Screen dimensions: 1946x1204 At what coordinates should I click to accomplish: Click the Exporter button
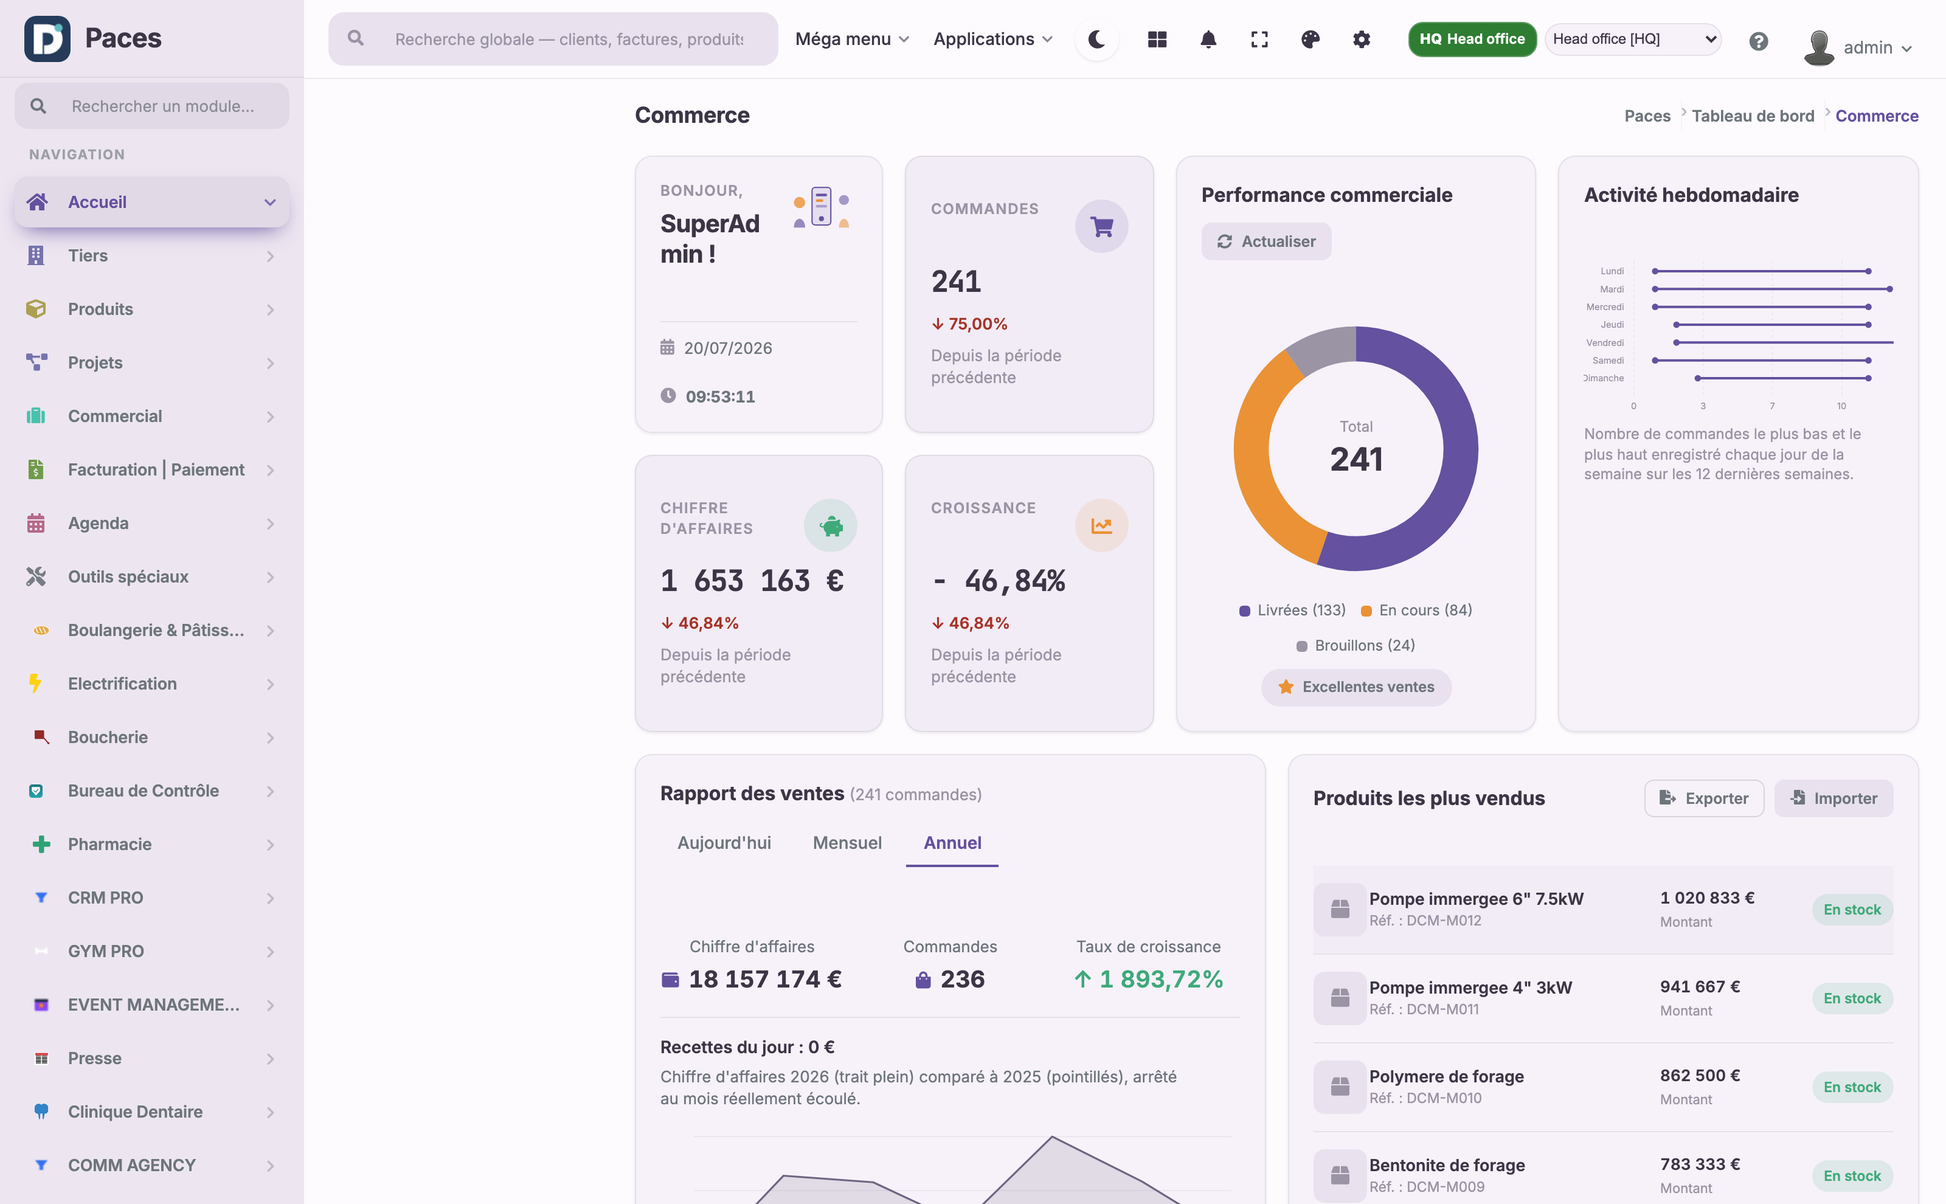coord(1704,798)
